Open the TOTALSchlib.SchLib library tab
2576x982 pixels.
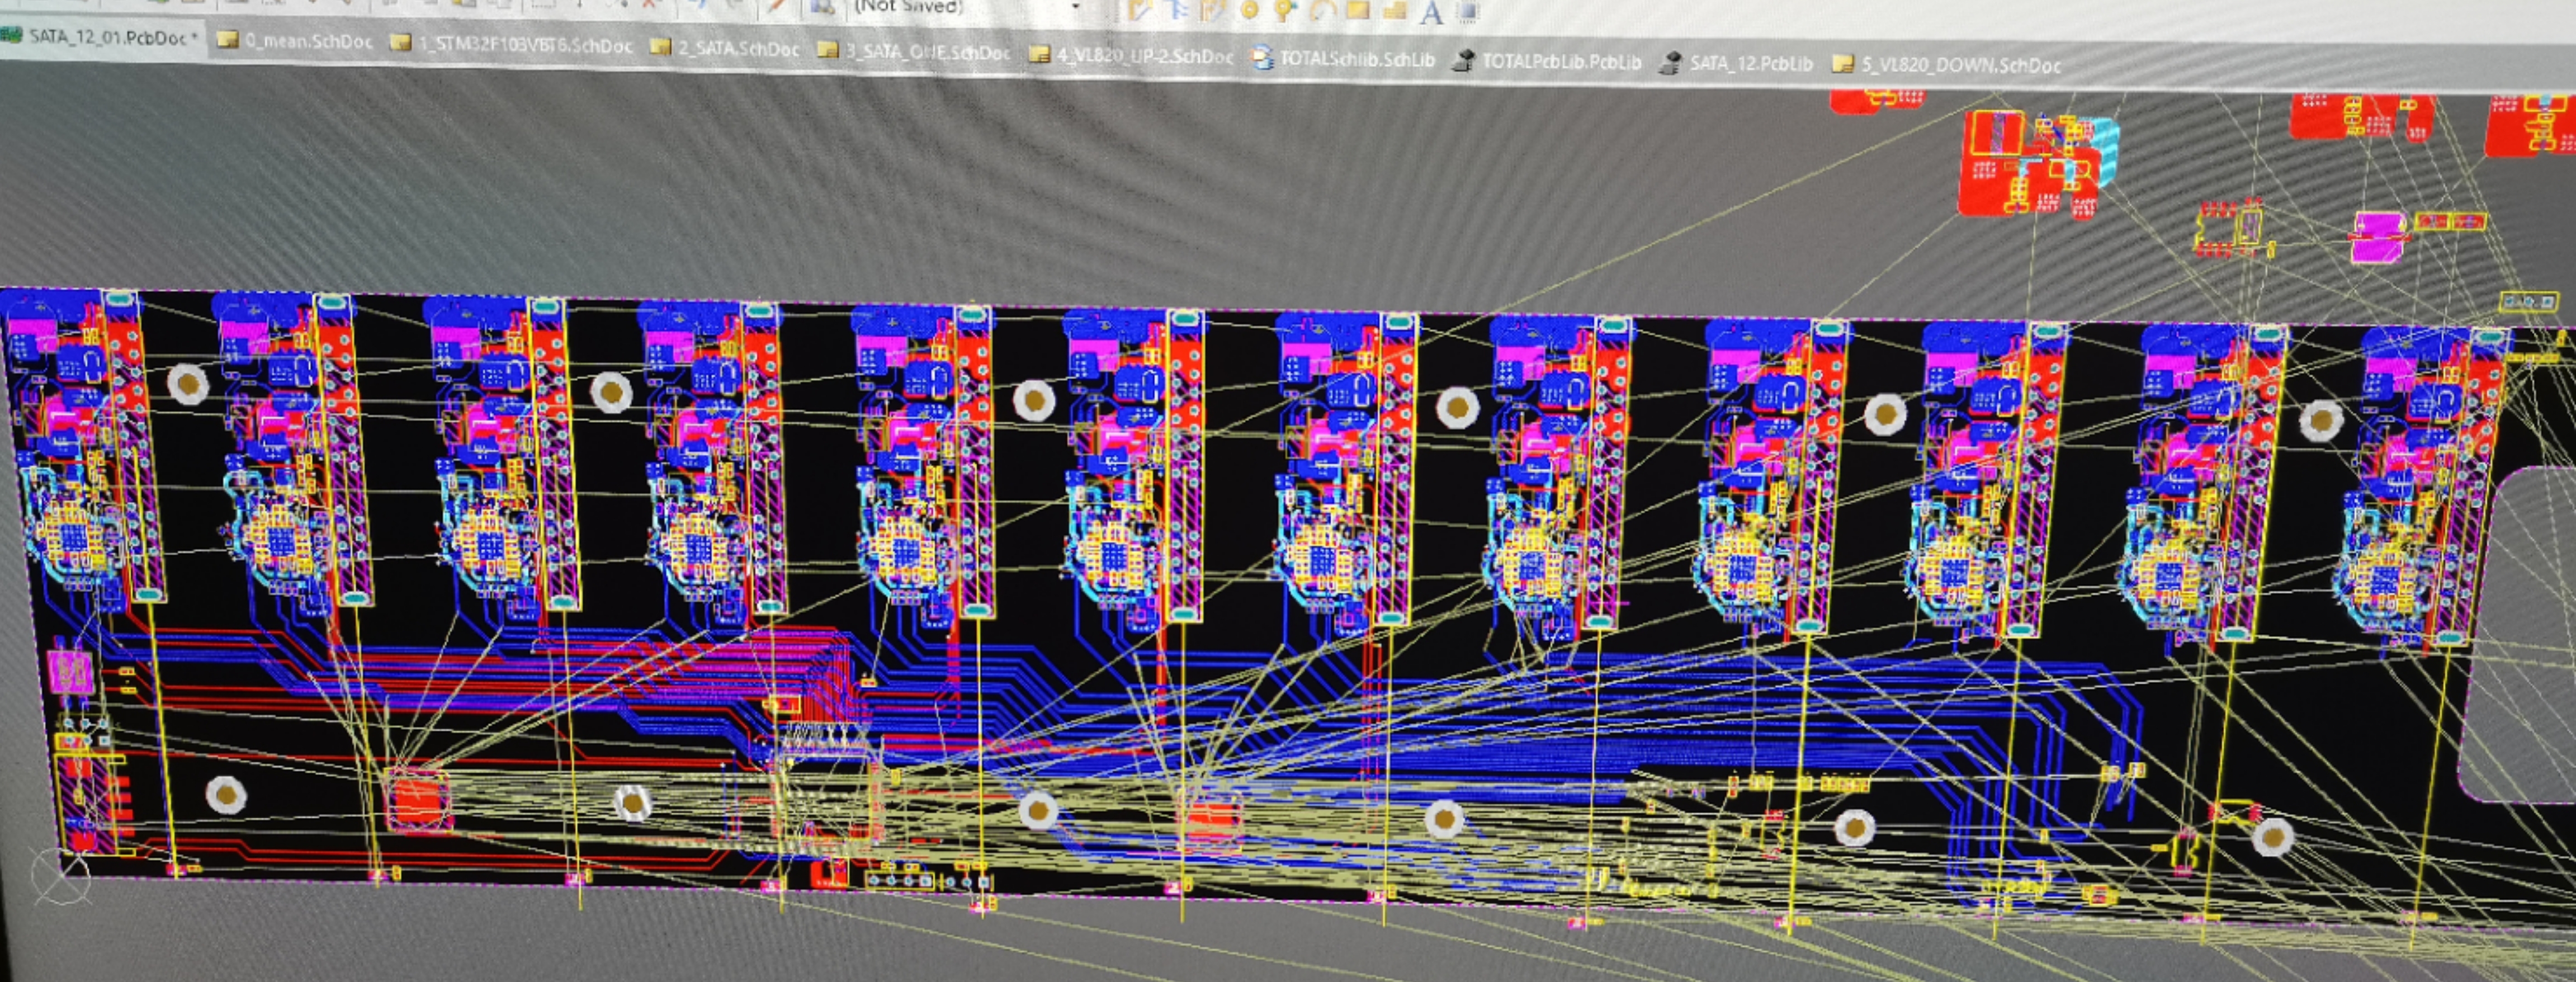[x=1343, y=59]
